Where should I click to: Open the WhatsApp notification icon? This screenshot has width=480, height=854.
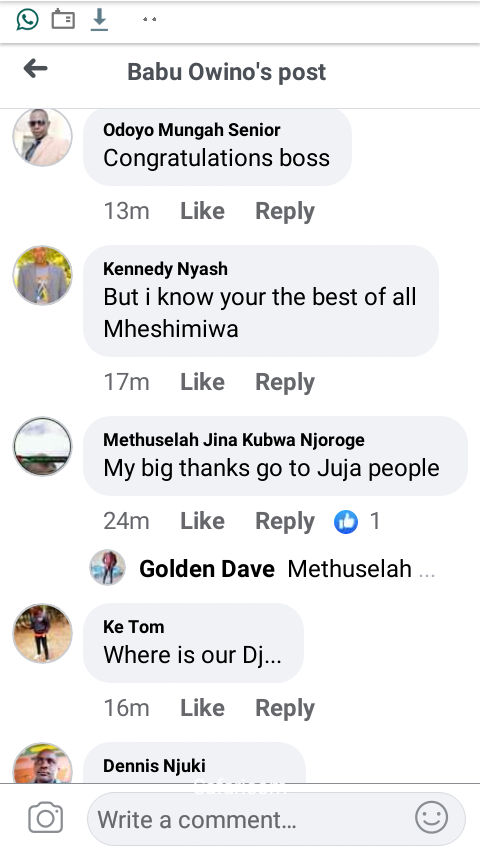(27, 20)
